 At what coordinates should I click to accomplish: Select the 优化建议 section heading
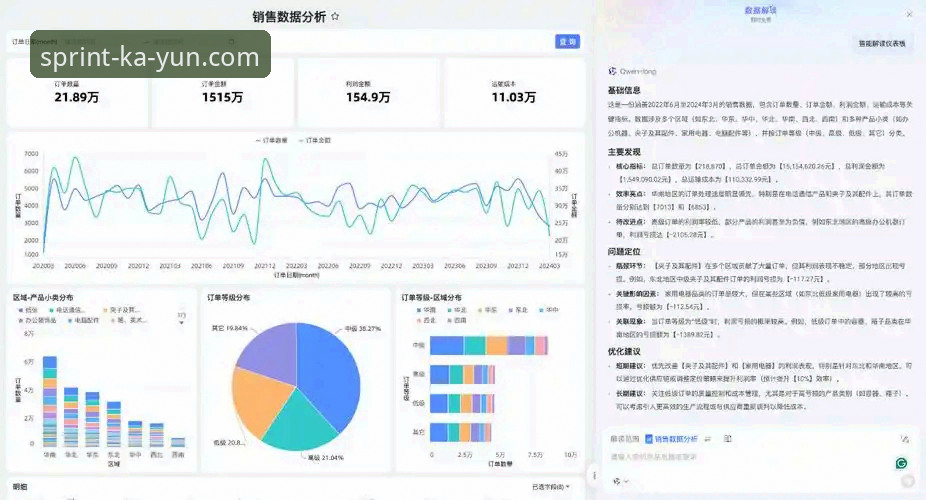624,351
